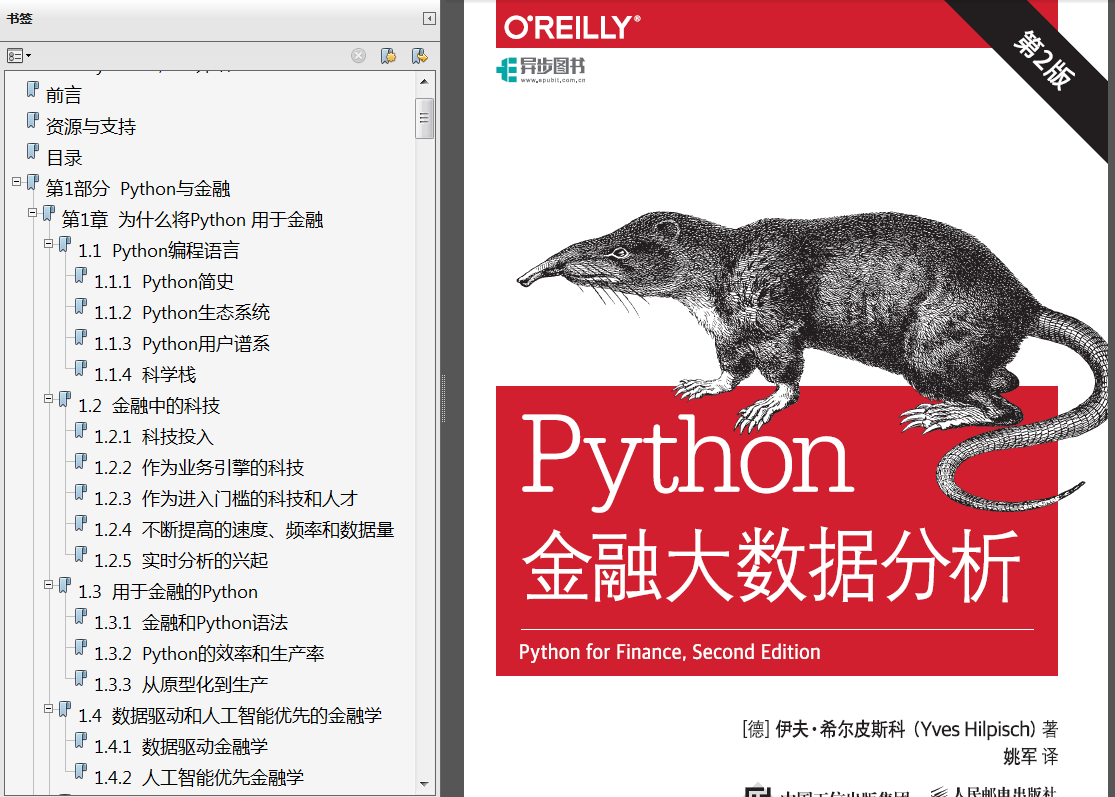
Task: Click the delete bookmark X icon
Action: coord(358,55)
